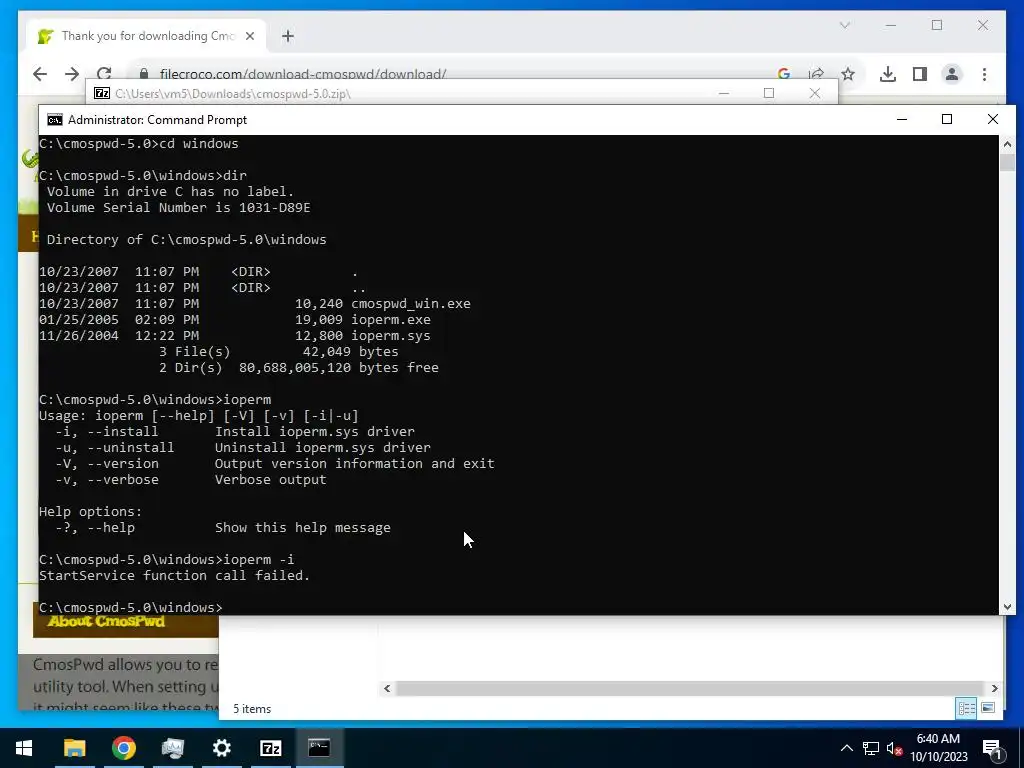Share this page icon in Chrome
Viewport: 1024px width, 768px height.
click(816, 74)
